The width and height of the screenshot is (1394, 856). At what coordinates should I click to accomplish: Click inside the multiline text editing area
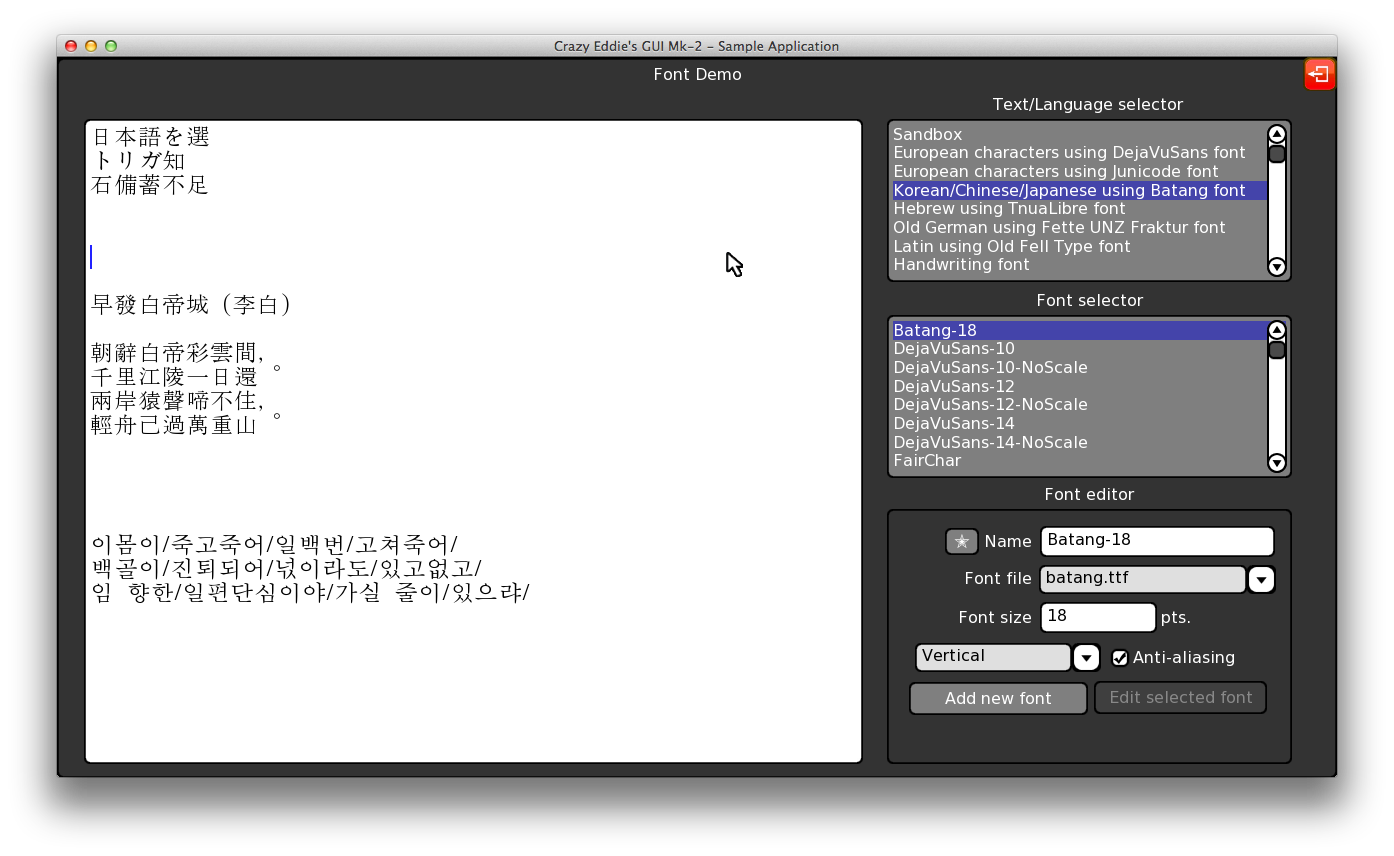click(x=470, y=440)
